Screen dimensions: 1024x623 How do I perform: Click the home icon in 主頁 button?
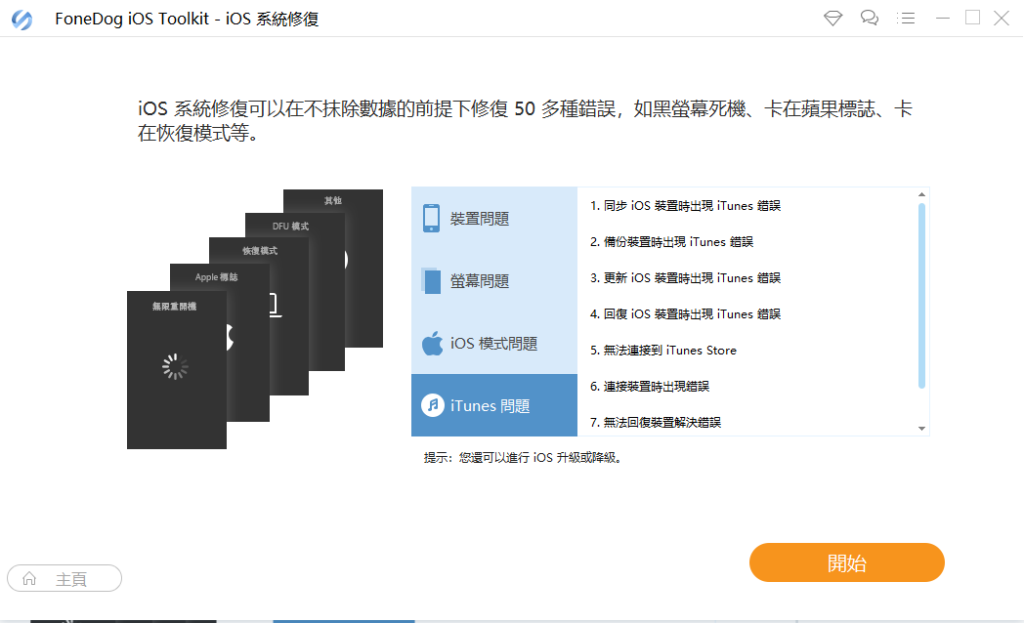point(29,579)
